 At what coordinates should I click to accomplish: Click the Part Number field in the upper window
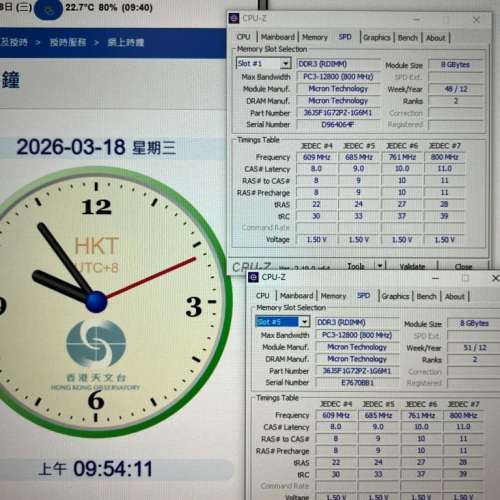click(338, 113)
